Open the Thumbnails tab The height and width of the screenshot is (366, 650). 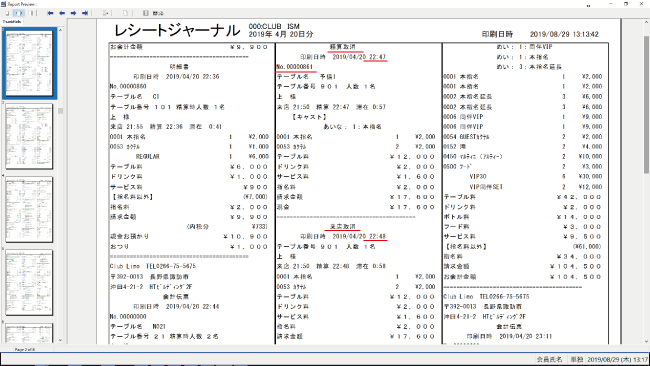12,22
